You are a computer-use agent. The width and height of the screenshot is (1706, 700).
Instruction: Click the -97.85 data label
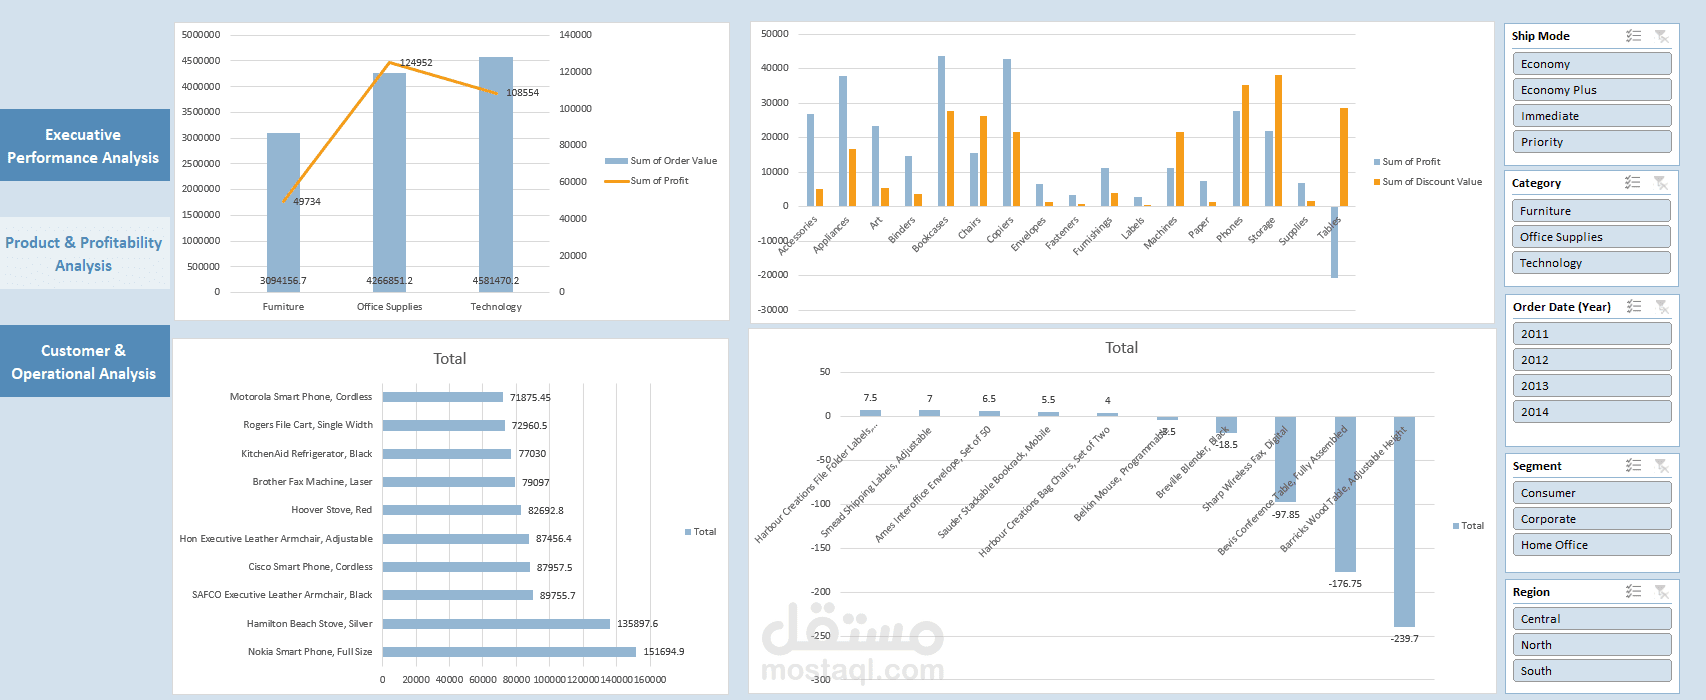1285,515
